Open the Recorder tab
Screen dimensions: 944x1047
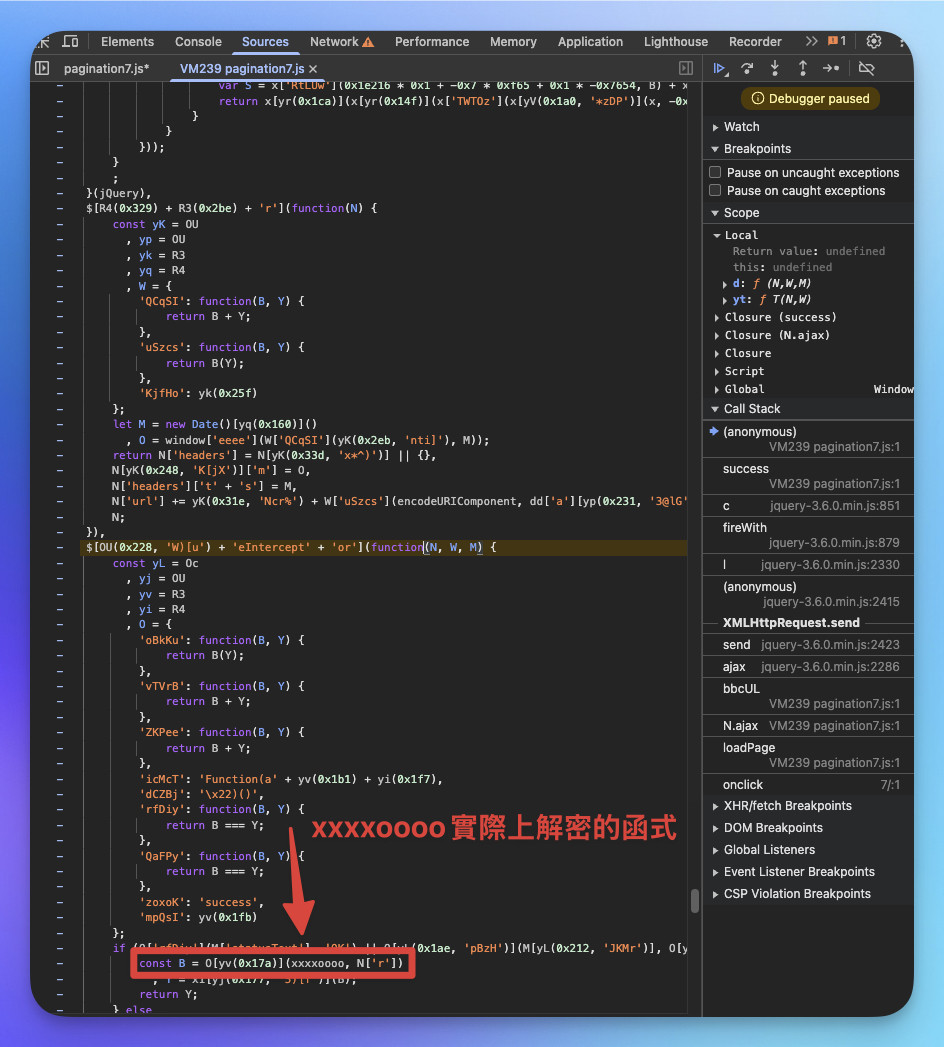pos(755,41)
